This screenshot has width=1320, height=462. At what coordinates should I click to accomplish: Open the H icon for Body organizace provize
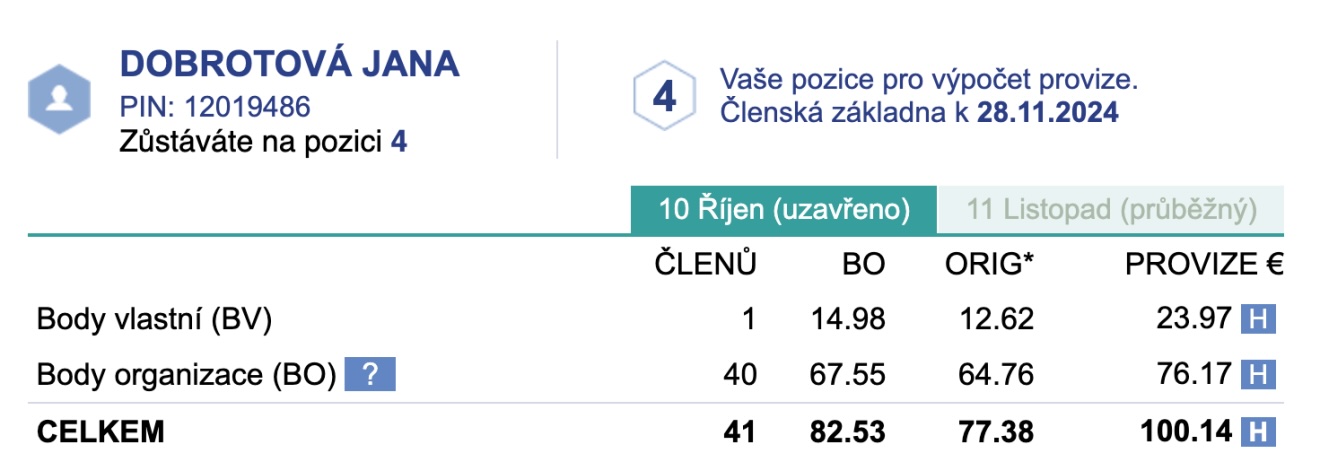point(1259,375)
